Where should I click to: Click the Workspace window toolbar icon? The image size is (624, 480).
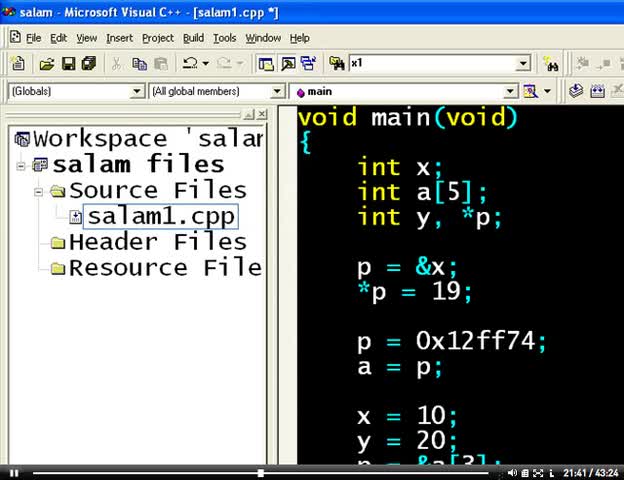click(266, 64)
